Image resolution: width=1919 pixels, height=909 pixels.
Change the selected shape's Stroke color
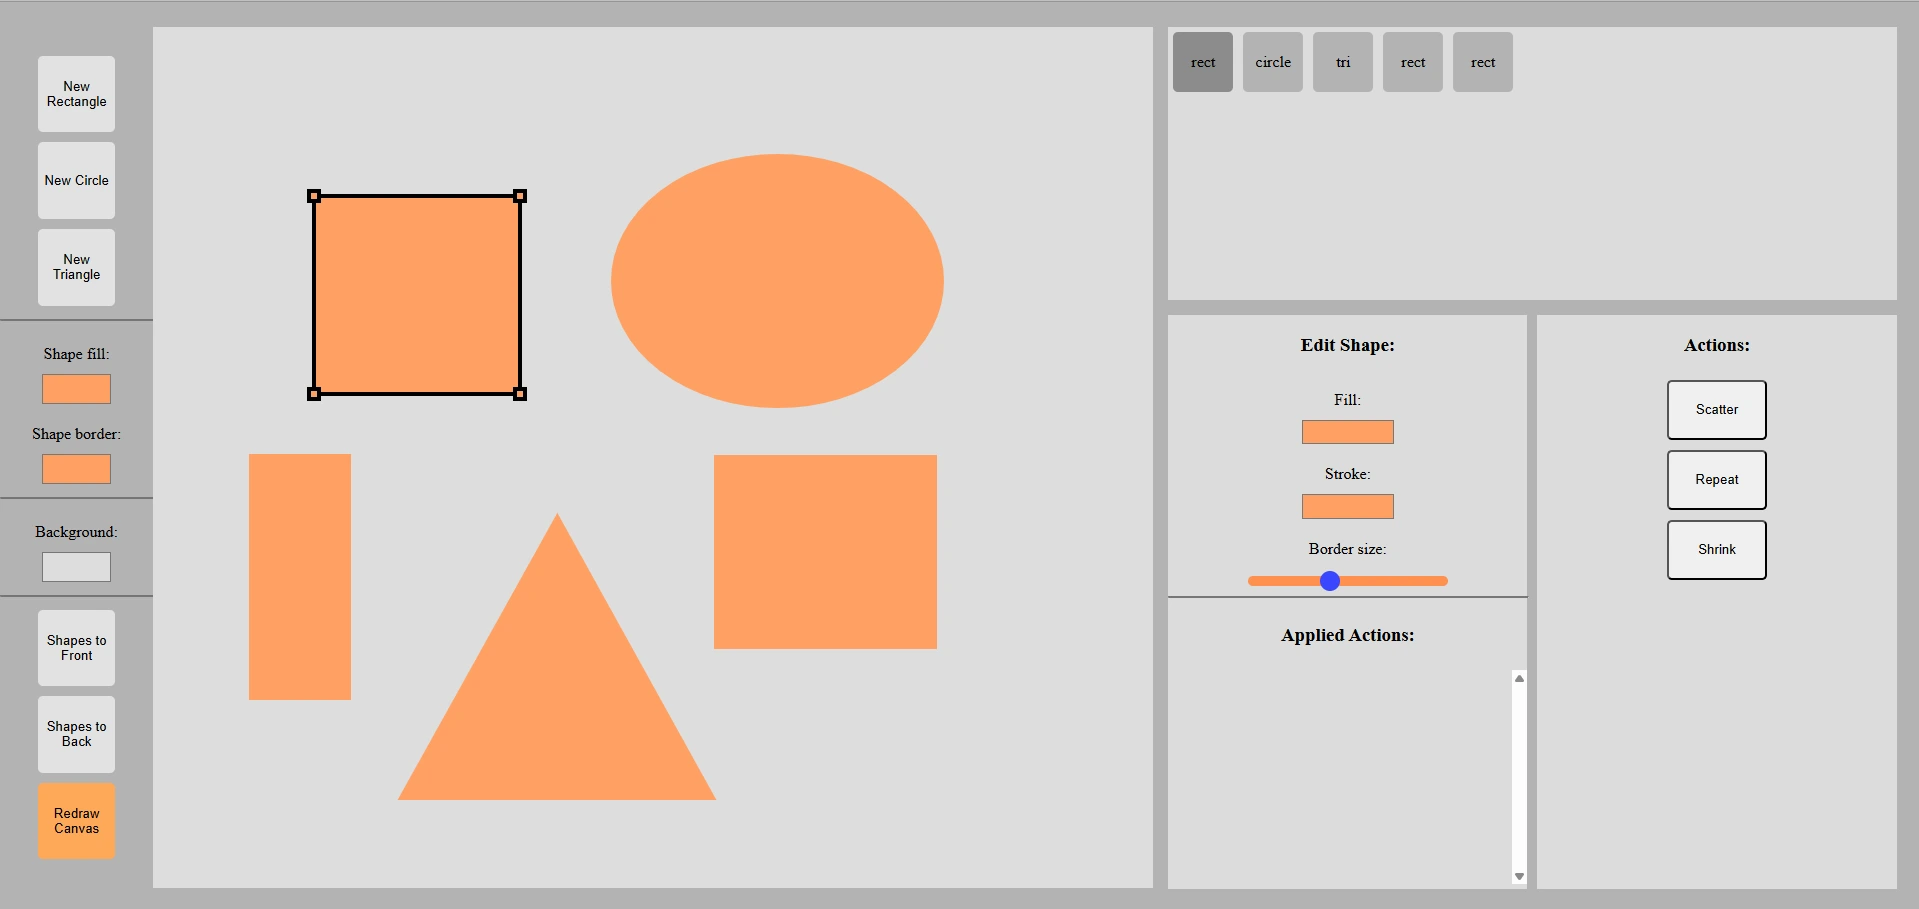tap(1347, 506)
